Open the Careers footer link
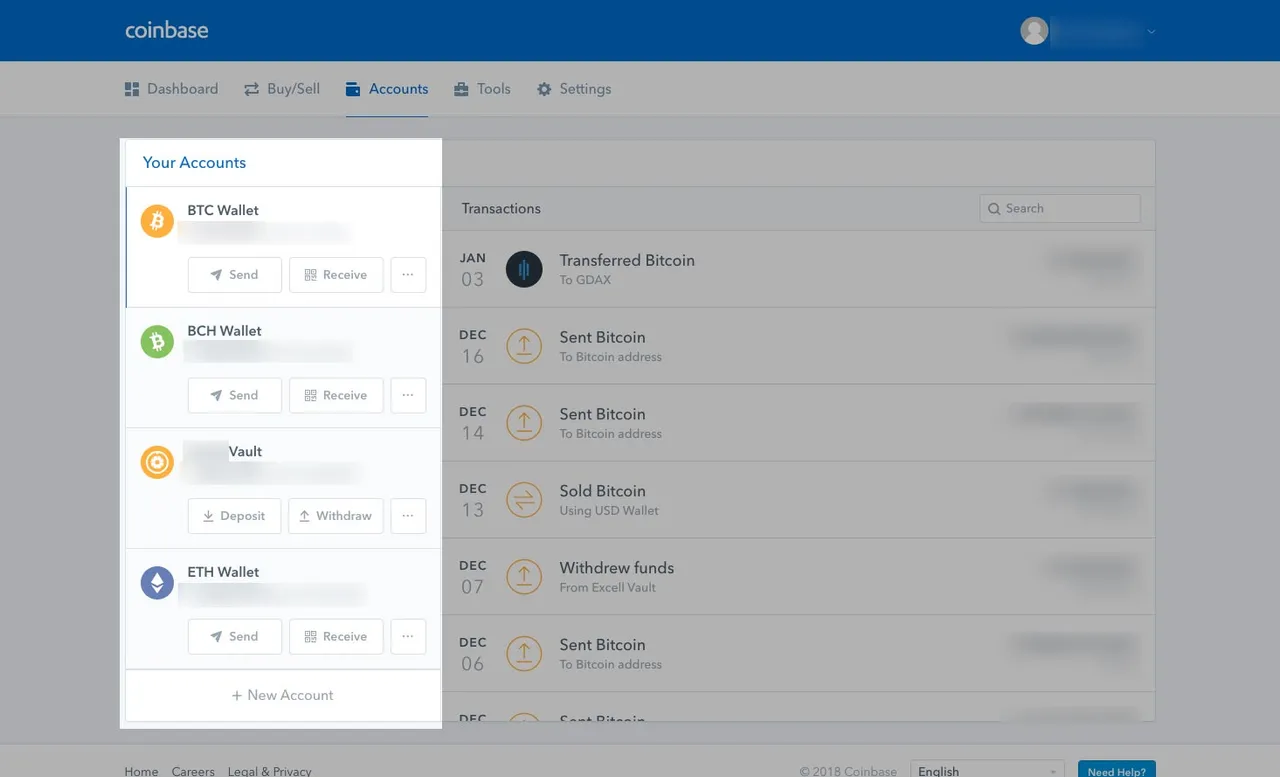1280x777 pixels. coord(193,771)
